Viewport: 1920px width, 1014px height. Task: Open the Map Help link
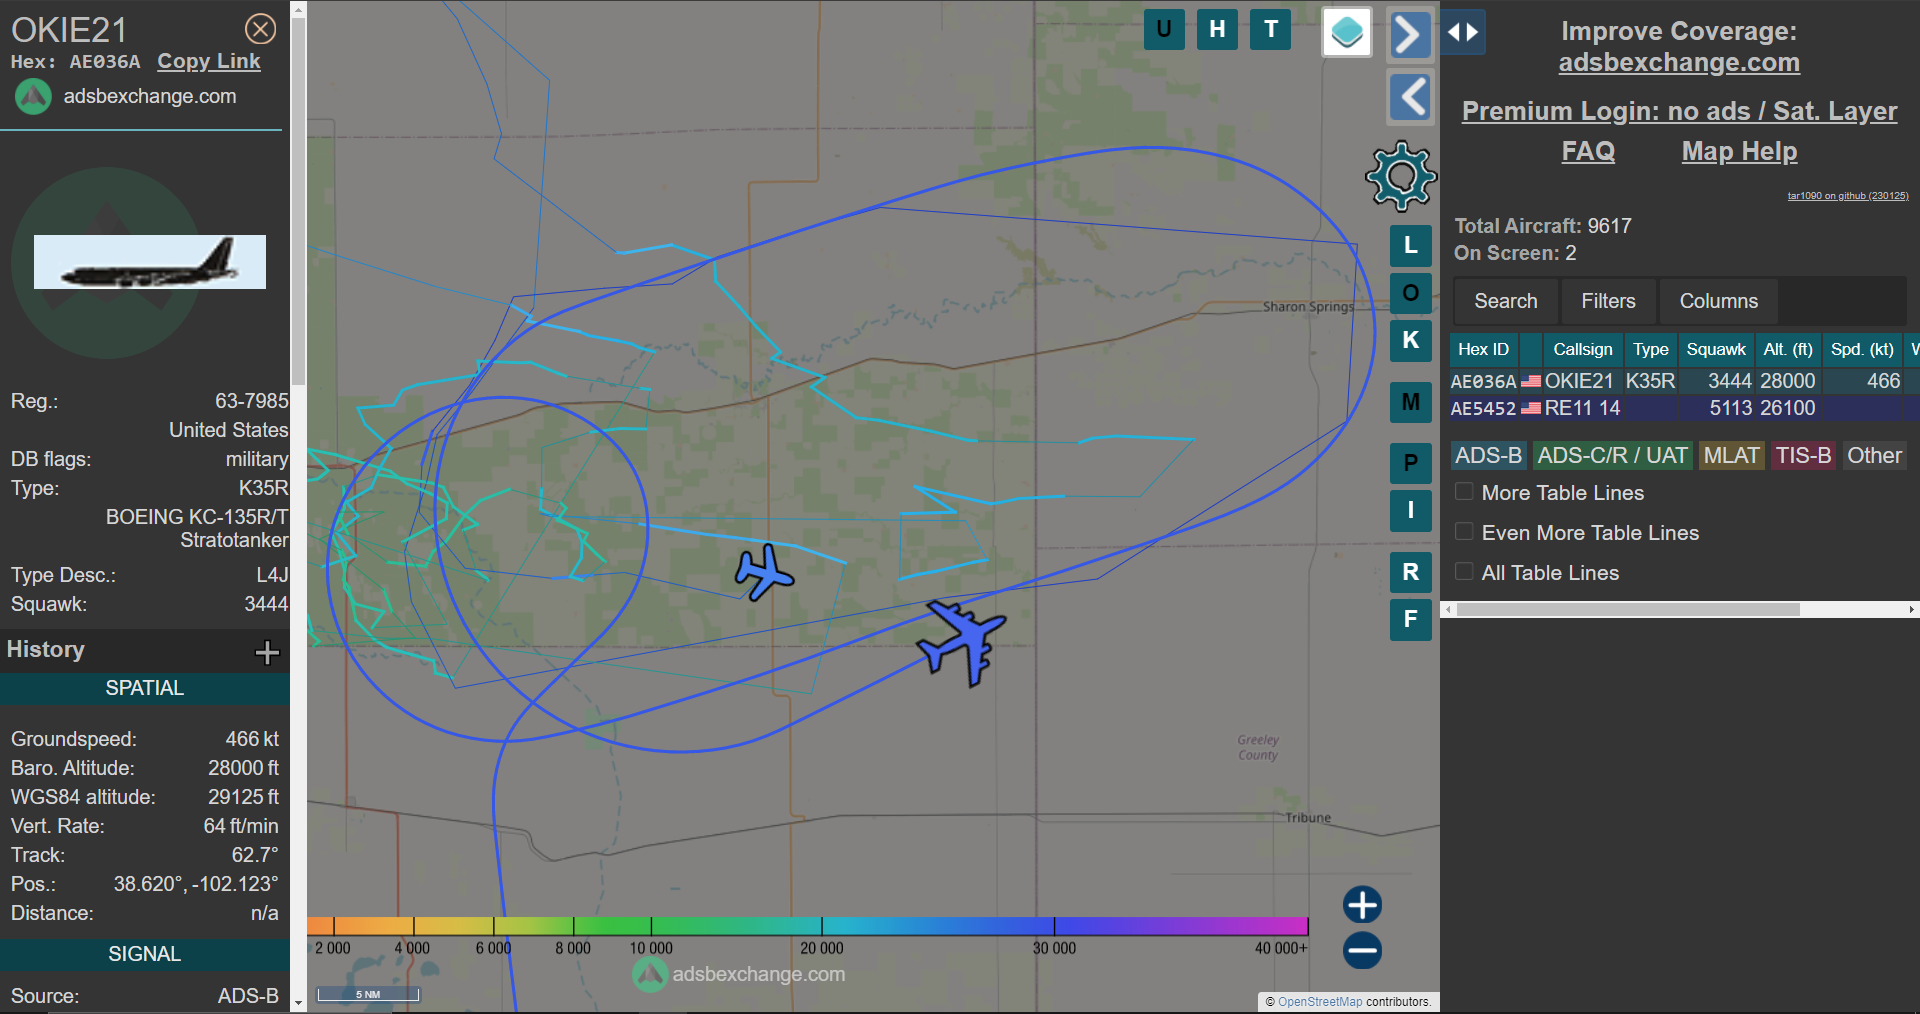1739,152
